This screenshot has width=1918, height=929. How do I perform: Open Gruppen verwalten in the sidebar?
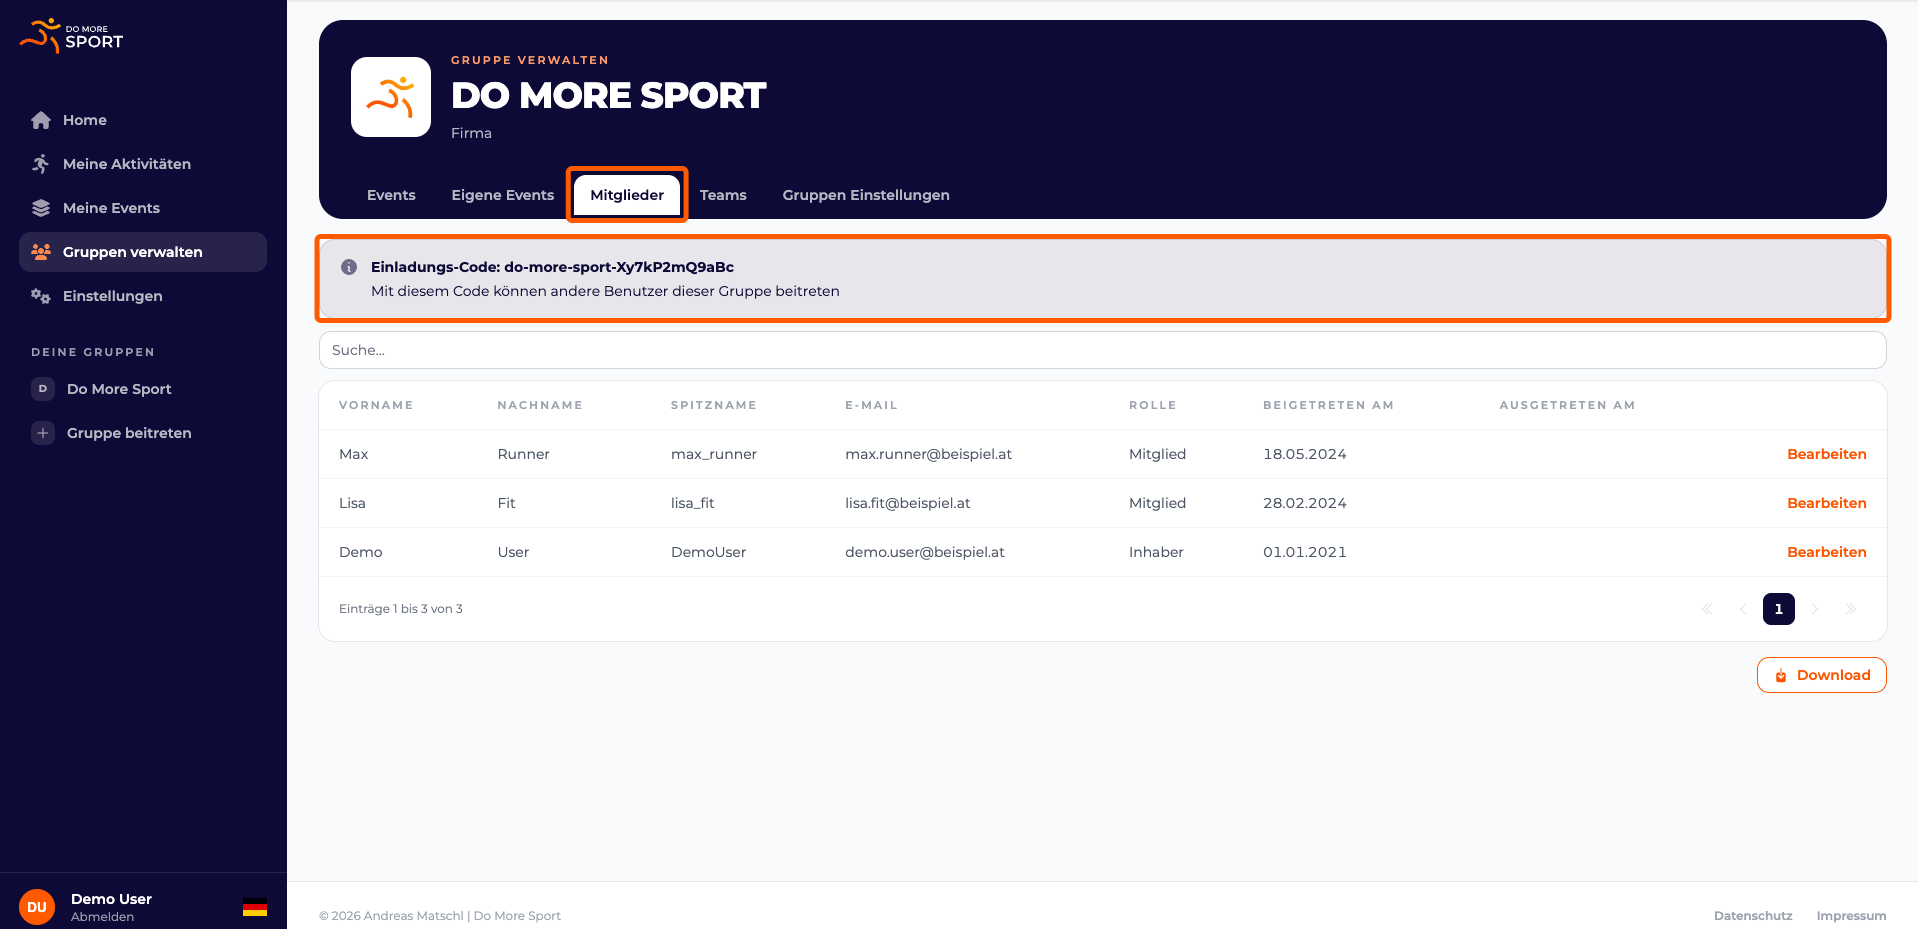[143, 252]
